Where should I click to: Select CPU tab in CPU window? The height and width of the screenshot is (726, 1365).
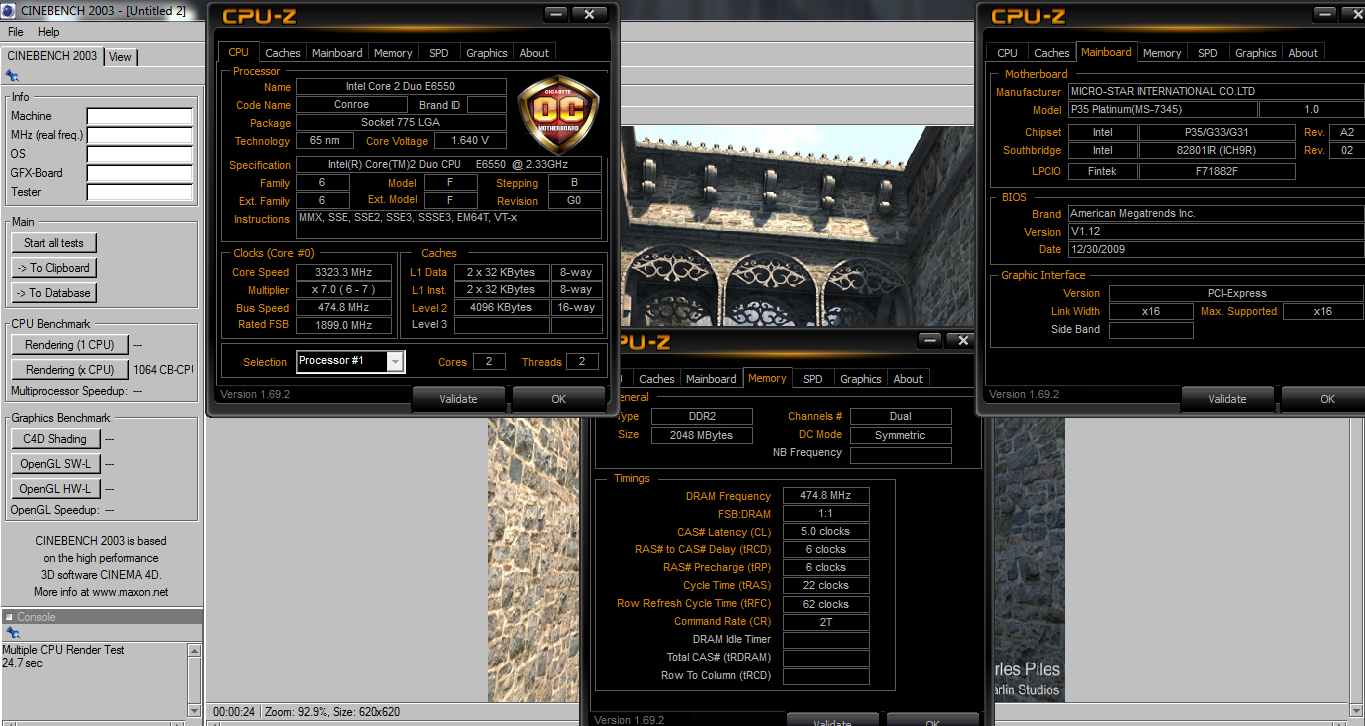point(239,52)
